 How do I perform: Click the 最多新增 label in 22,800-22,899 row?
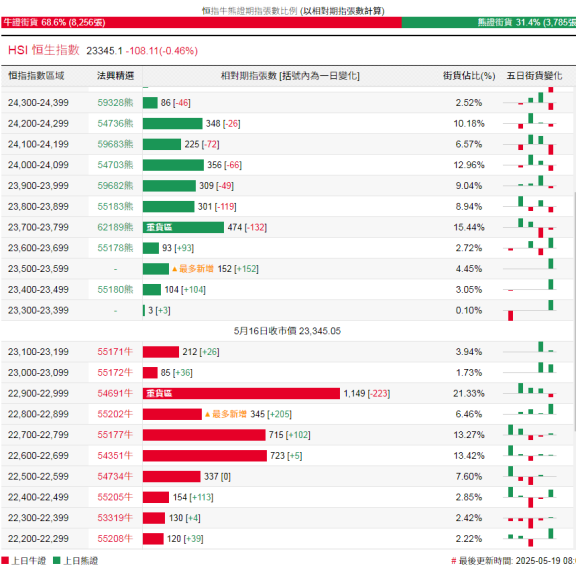tap(226, 414)
